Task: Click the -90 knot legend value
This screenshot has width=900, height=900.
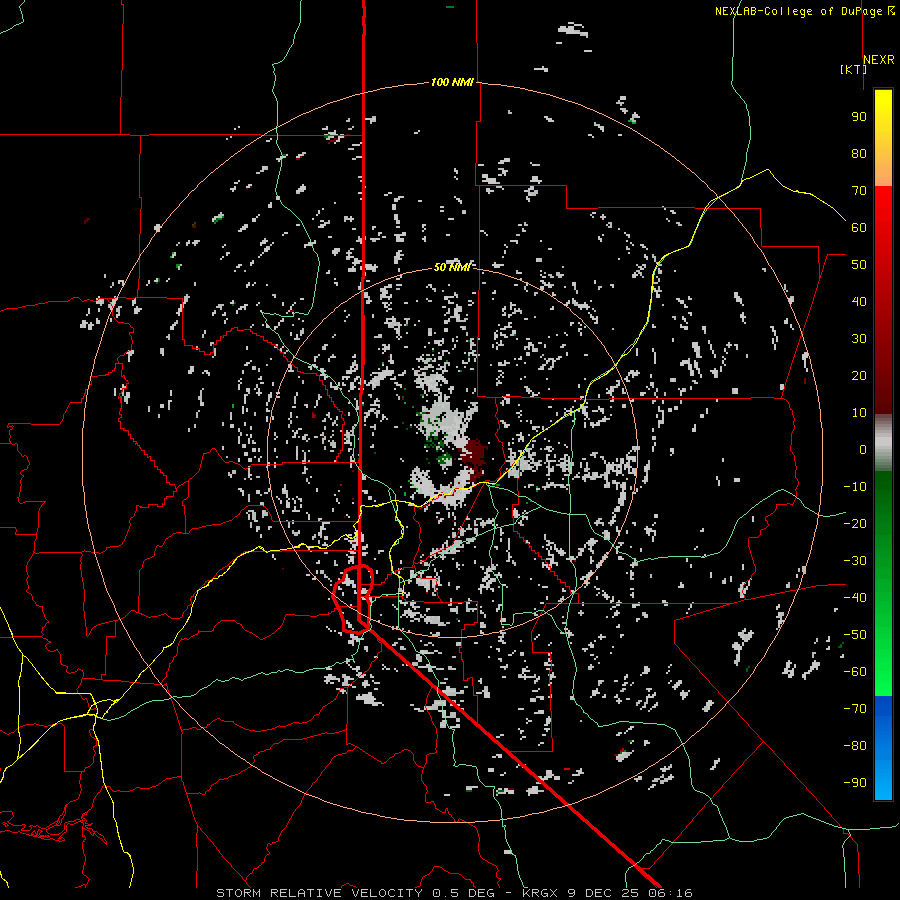Action: [855, 783]
